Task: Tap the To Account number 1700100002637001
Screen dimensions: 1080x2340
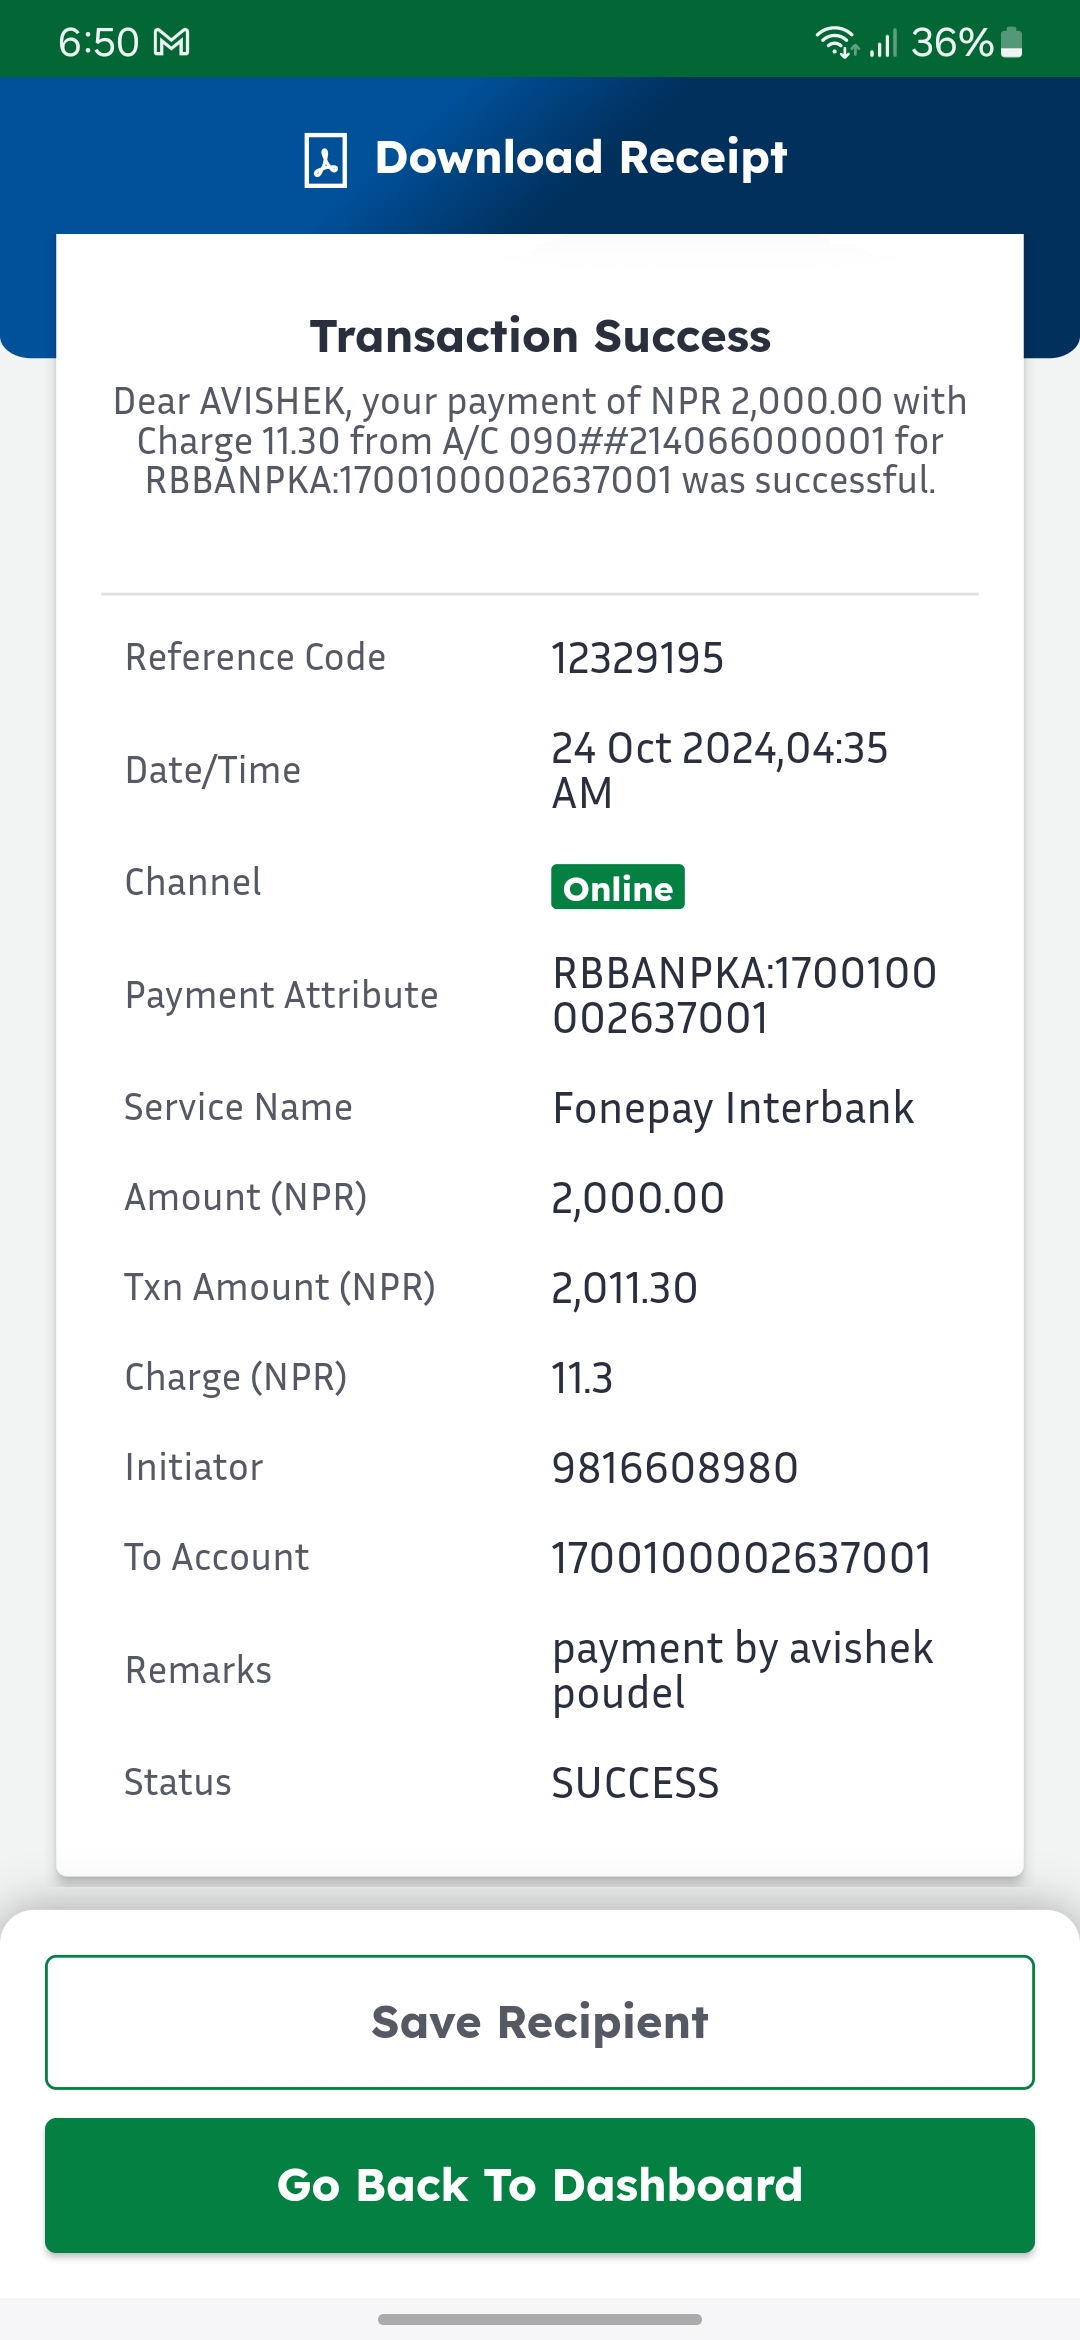Action: coord(742,1558)
